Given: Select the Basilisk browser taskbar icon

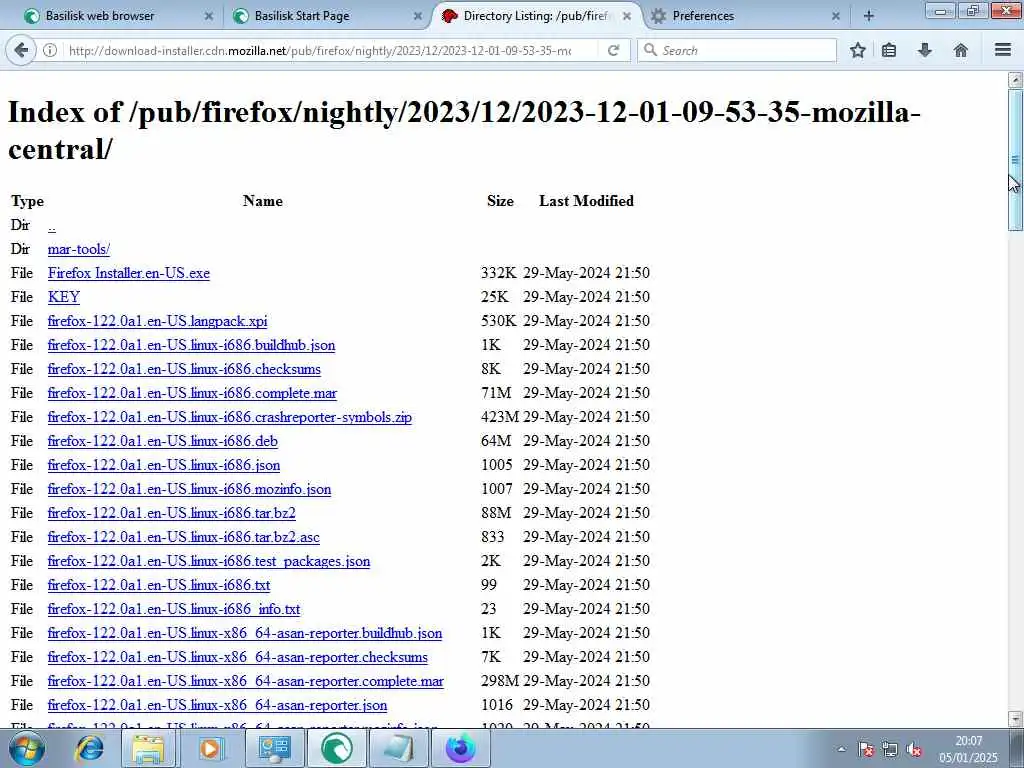Looking at the screenshot, I should point(337,748).
